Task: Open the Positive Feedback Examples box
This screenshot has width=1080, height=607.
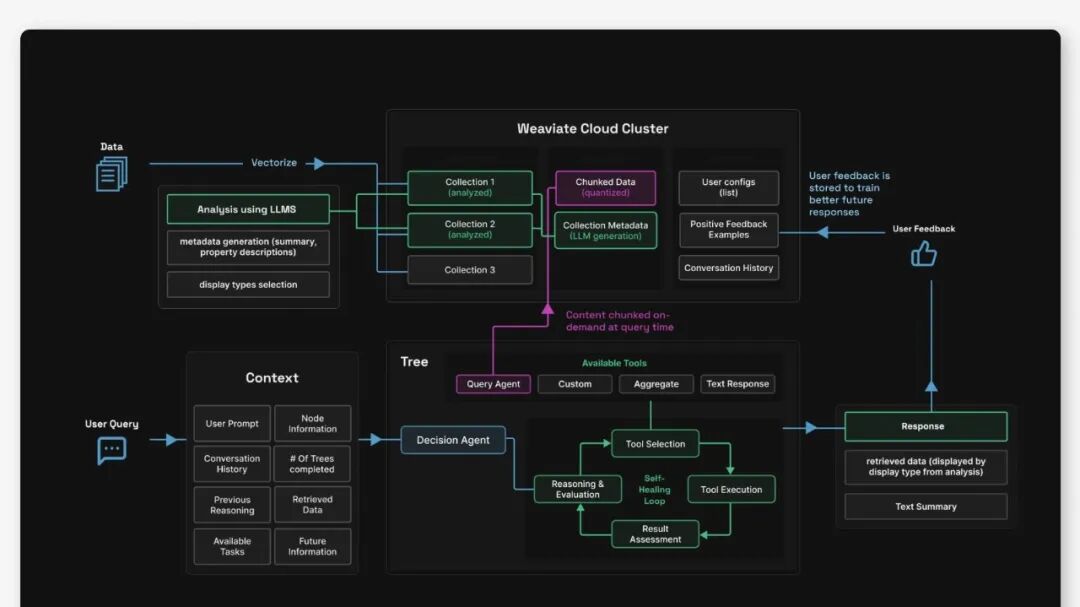Action: [729, 229]
